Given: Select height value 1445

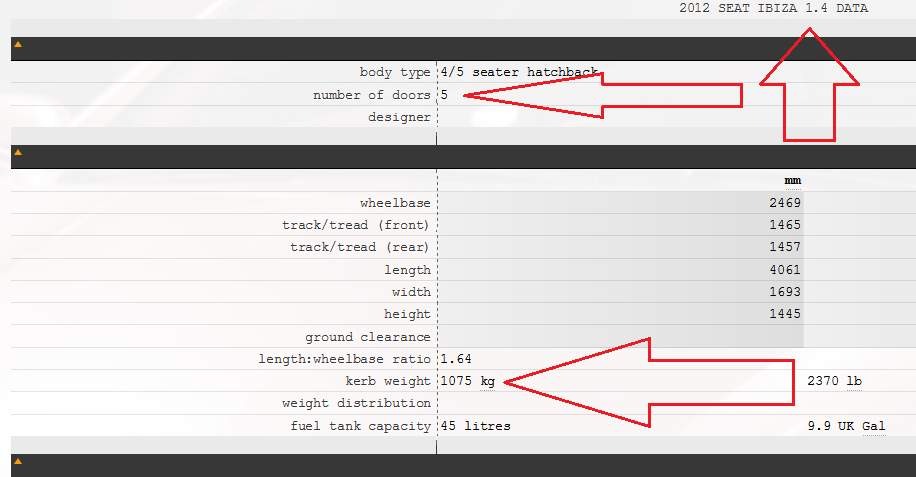Looking at the screenshot, I should 785,314.
